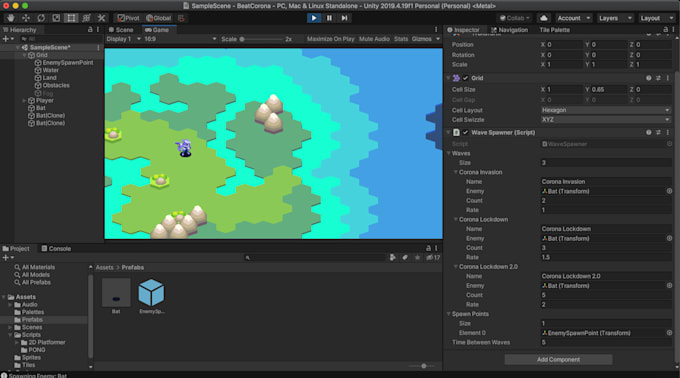Select the Rotate tool
Viewport: 680px width, 378px height.
coord(41,18)
